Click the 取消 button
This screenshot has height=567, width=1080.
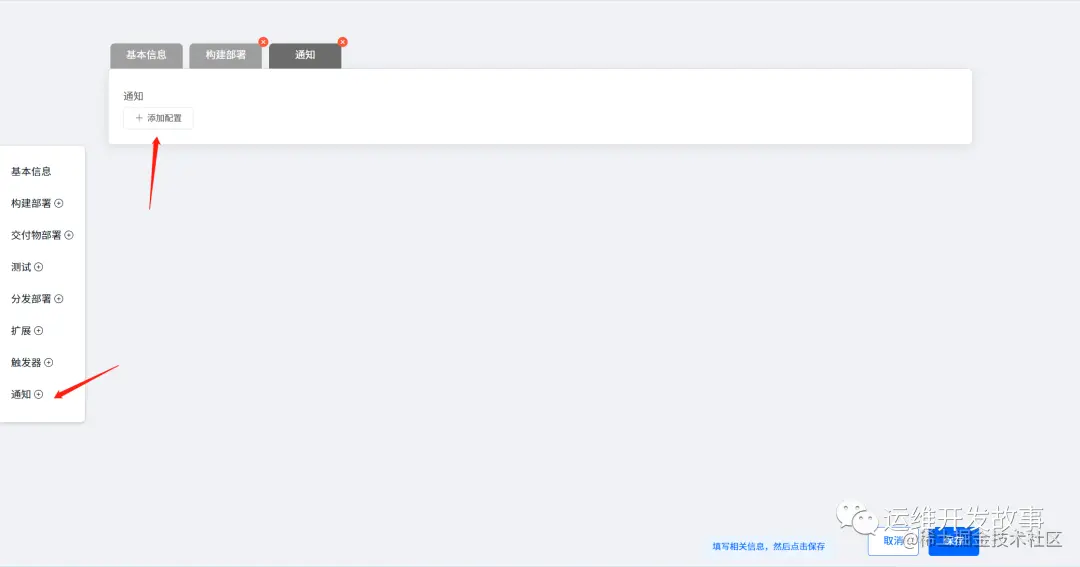893,542
